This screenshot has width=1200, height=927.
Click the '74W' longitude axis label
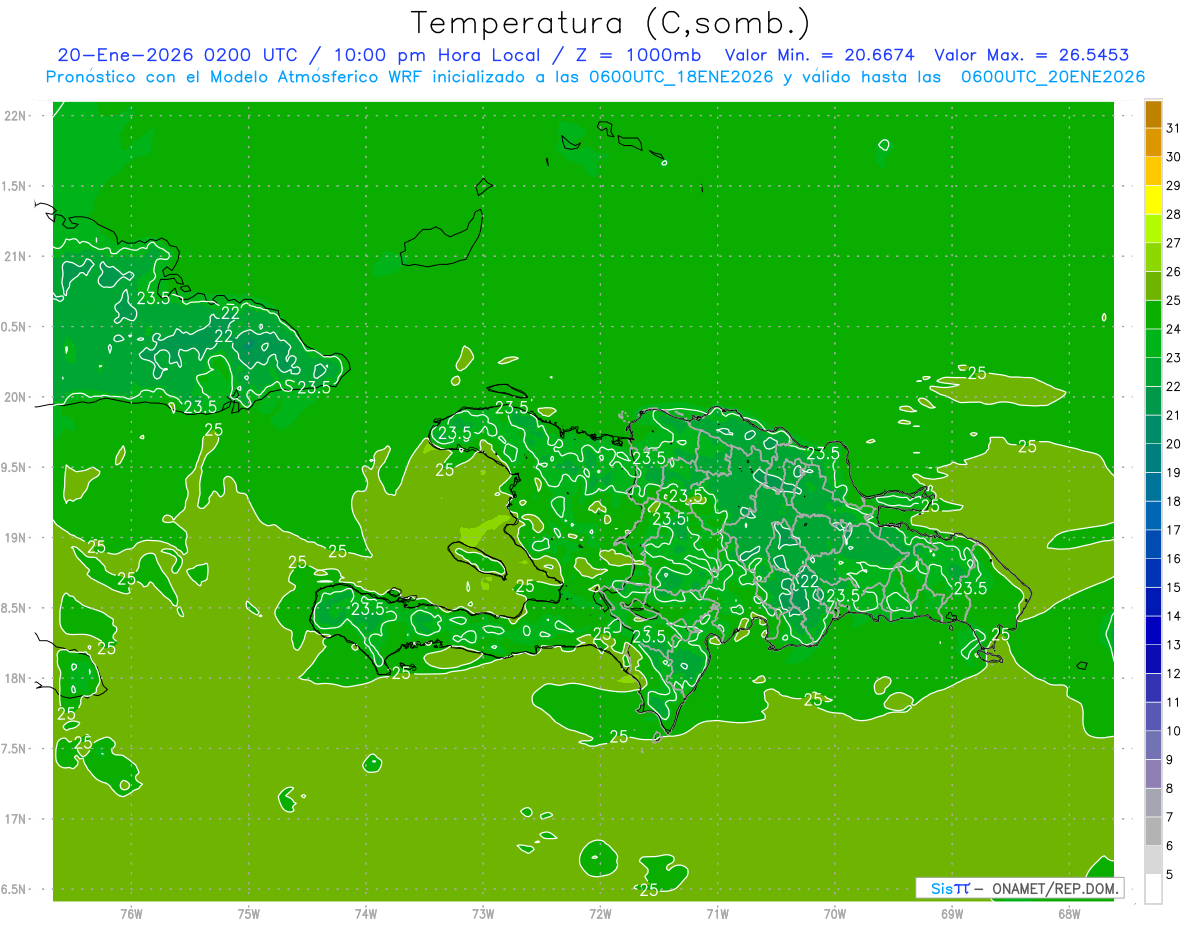click(366, 914)
